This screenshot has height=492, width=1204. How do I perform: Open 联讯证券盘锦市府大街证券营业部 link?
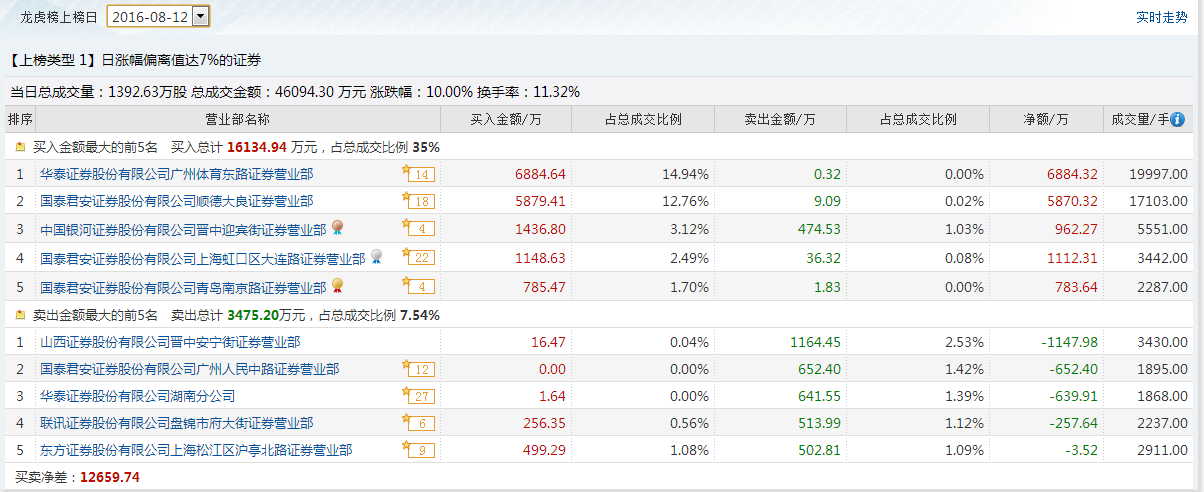click(176, 423)
